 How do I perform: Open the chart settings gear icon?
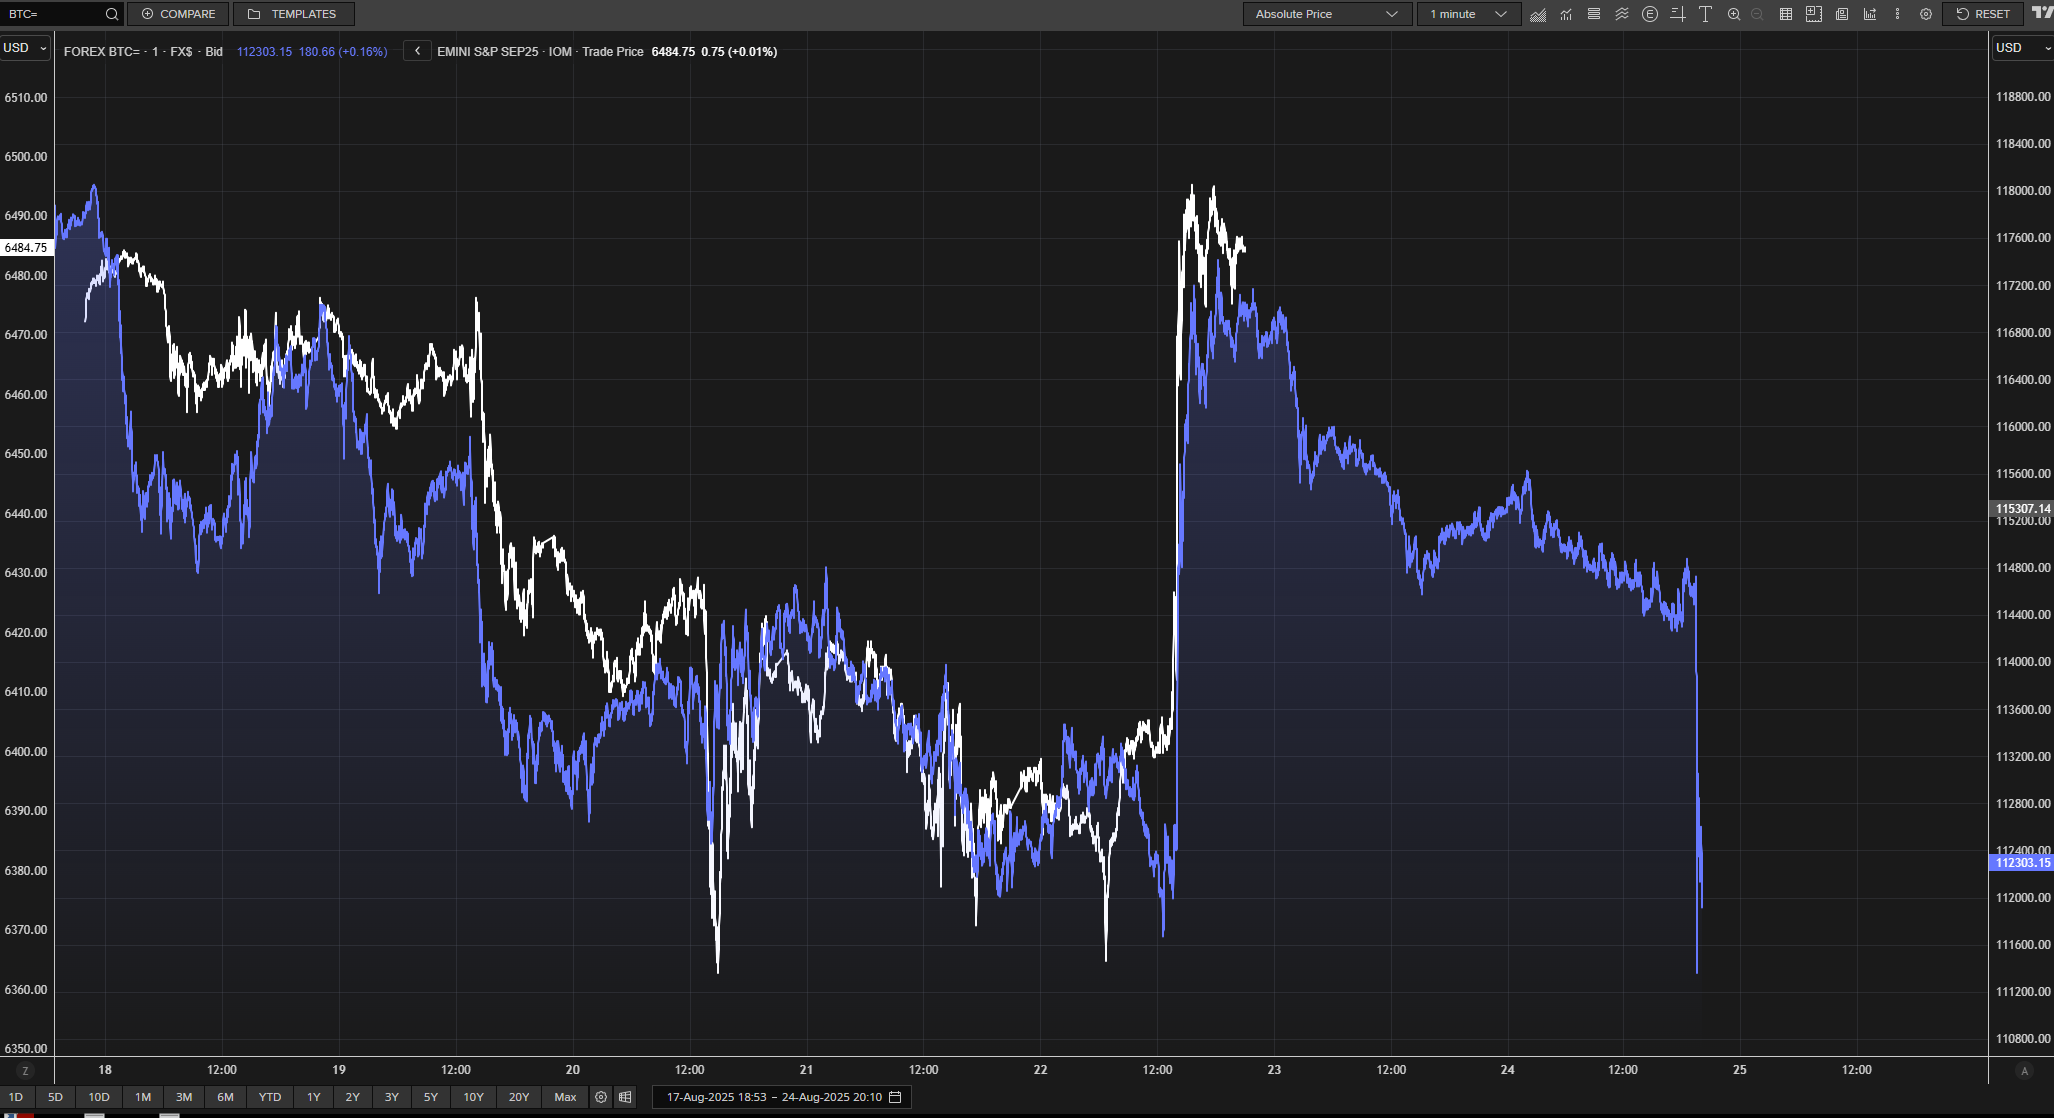[x=1926, y=14]
